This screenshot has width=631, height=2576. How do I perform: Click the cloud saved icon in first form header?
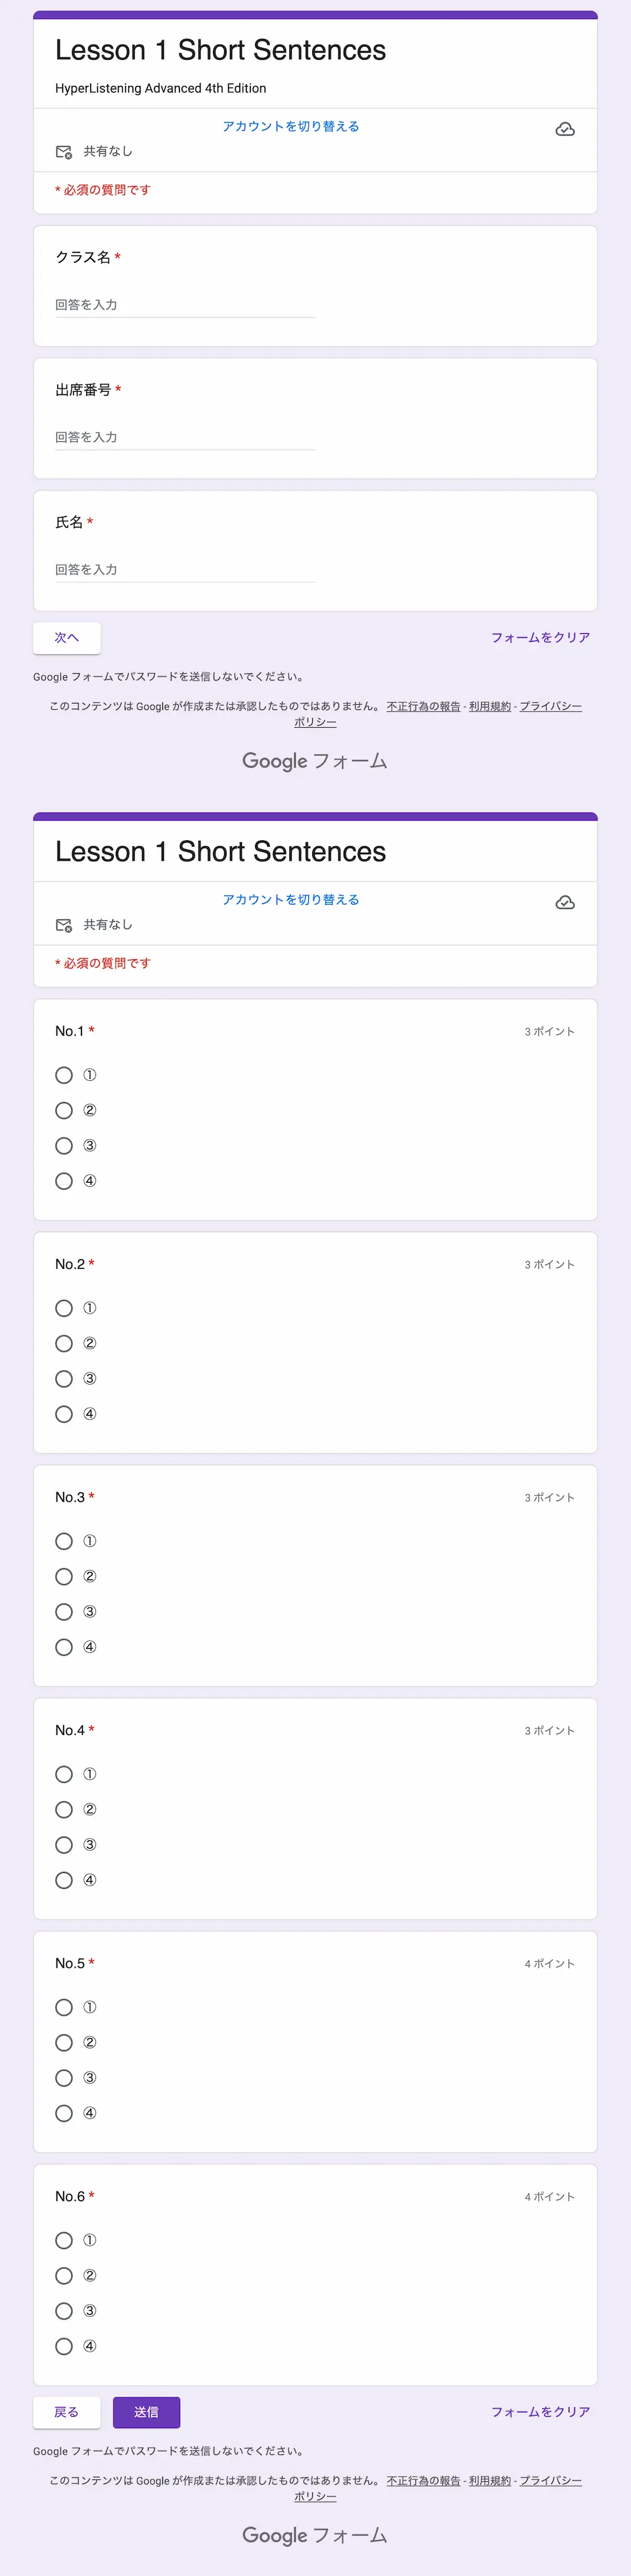click(x=565, y=129)
